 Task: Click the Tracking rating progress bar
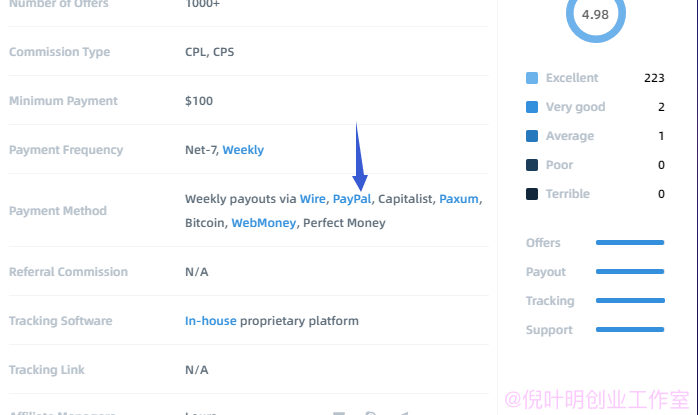tap(630, 301)
